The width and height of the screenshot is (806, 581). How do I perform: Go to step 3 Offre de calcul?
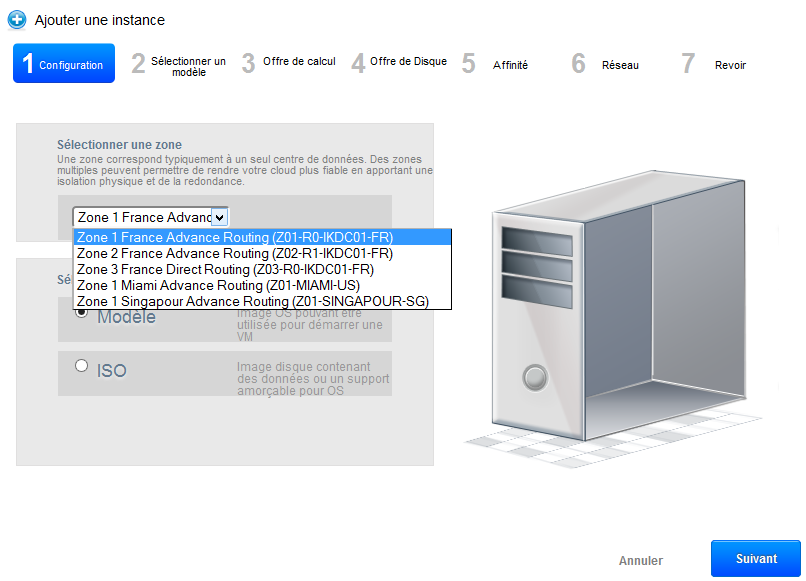[288, 62]
